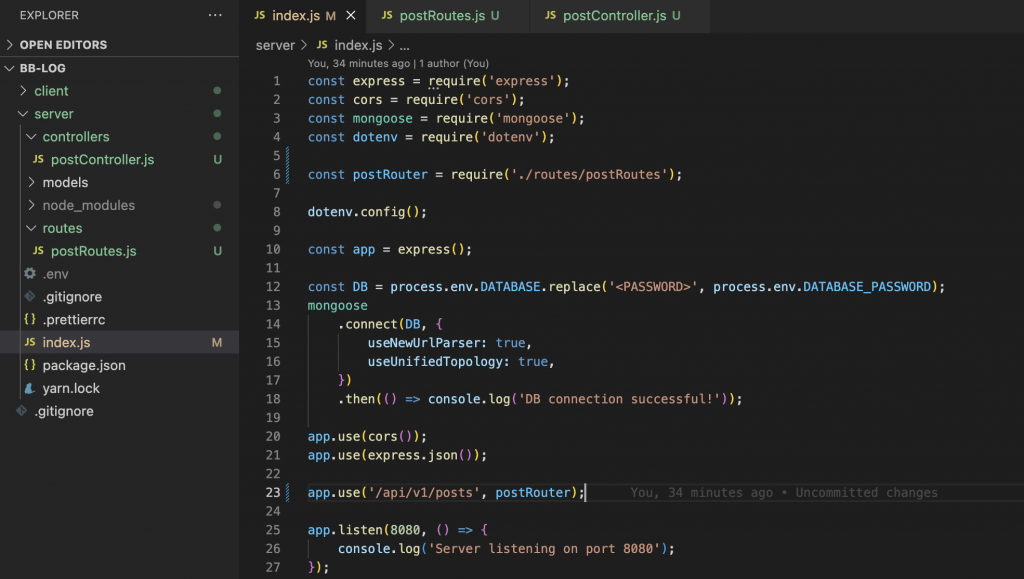Click the JS icon on the postController.js tab
This screenshot has height=579, width=1024.
point(551,15)
